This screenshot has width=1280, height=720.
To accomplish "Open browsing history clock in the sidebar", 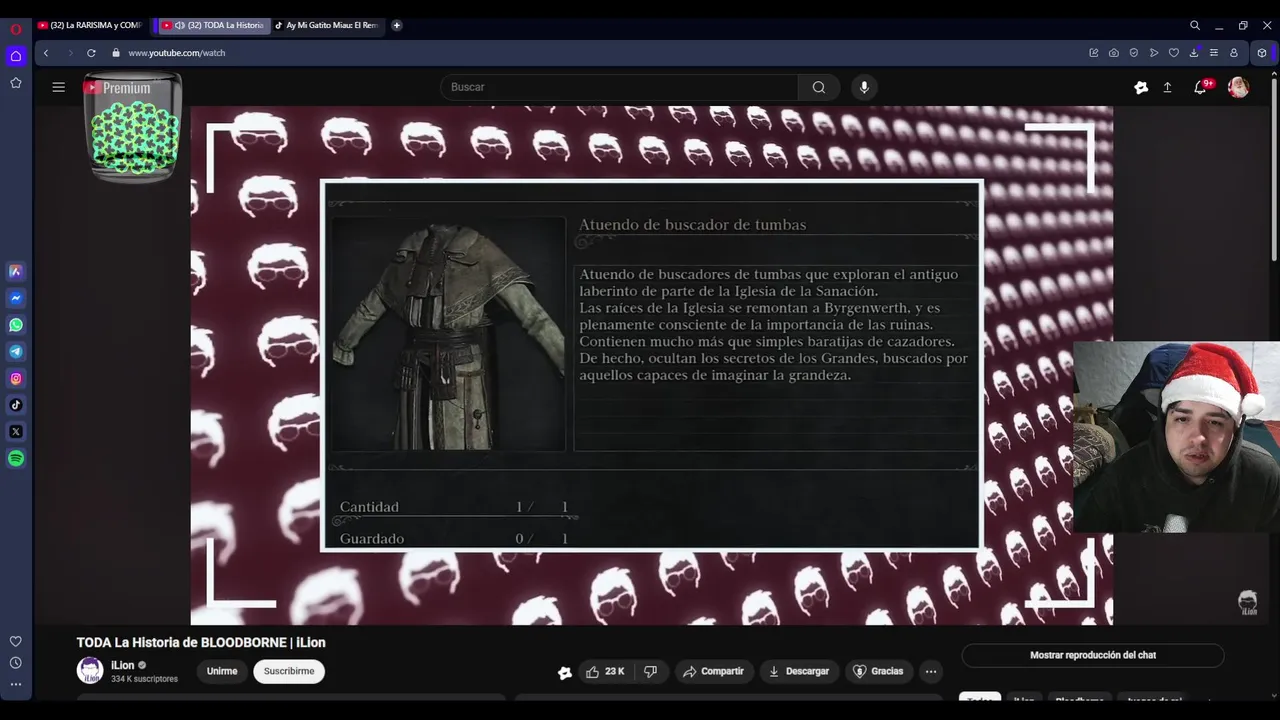I will click(x=16, y=663).
